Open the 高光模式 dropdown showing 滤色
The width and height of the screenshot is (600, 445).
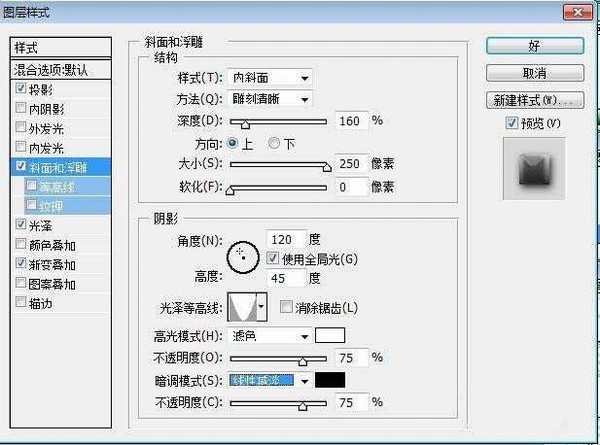pyautogui.click(x=270, y=336)
